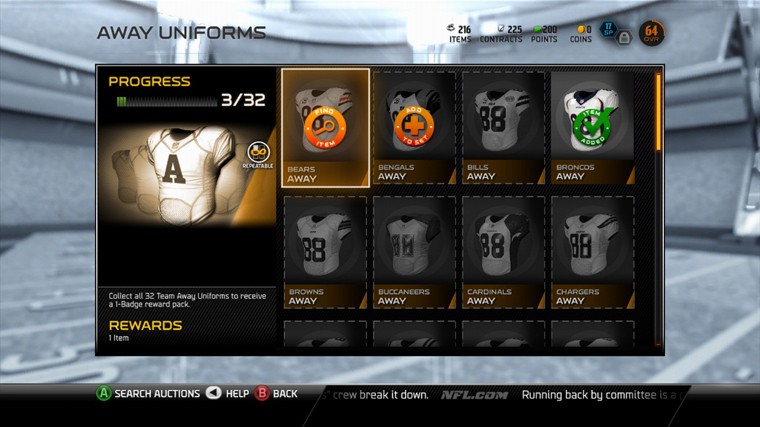Click the orange vertical scrollbar thumb

pyautogui.click(x=658, y=112)
